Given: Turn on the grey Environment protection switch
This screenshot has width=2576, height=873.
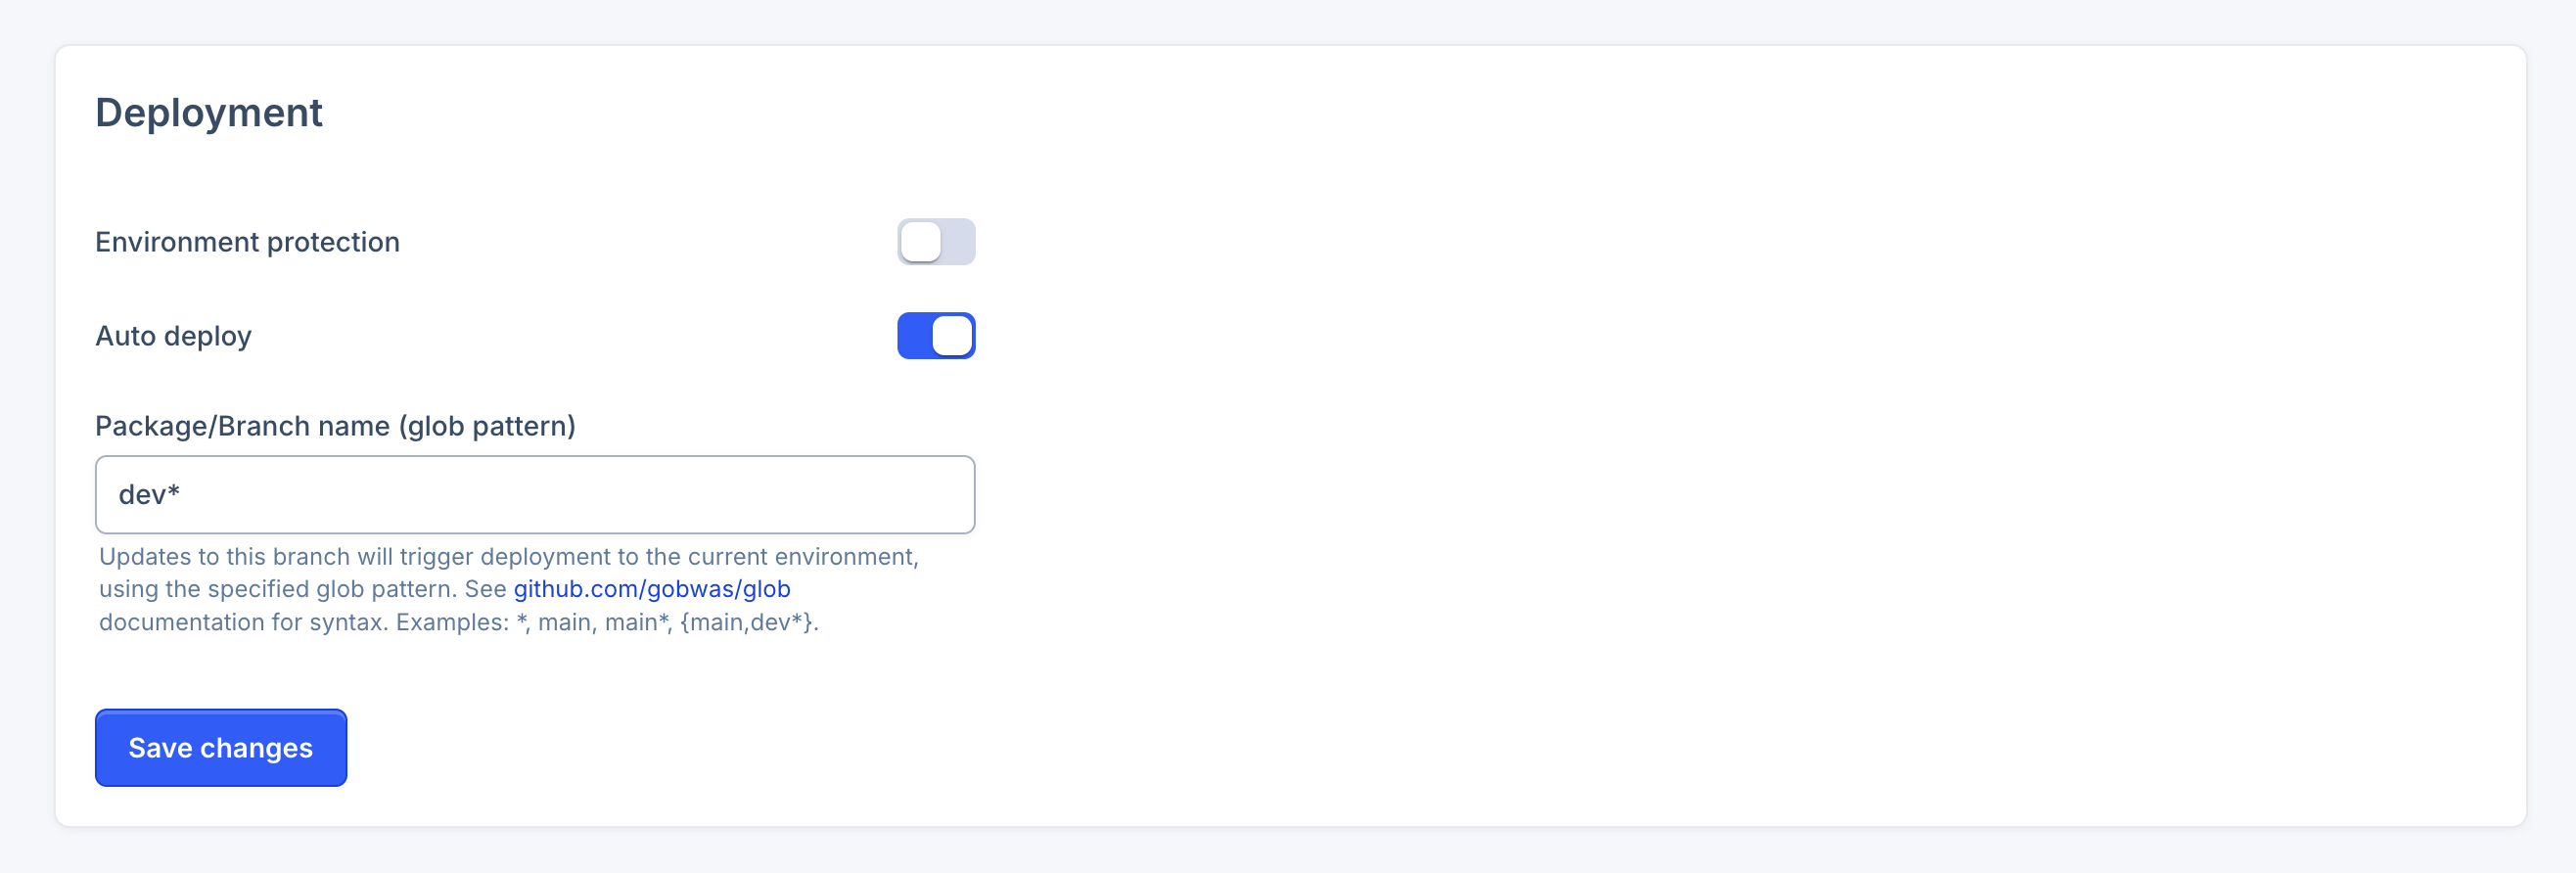Looking at the screenshot, I should 936,242.
